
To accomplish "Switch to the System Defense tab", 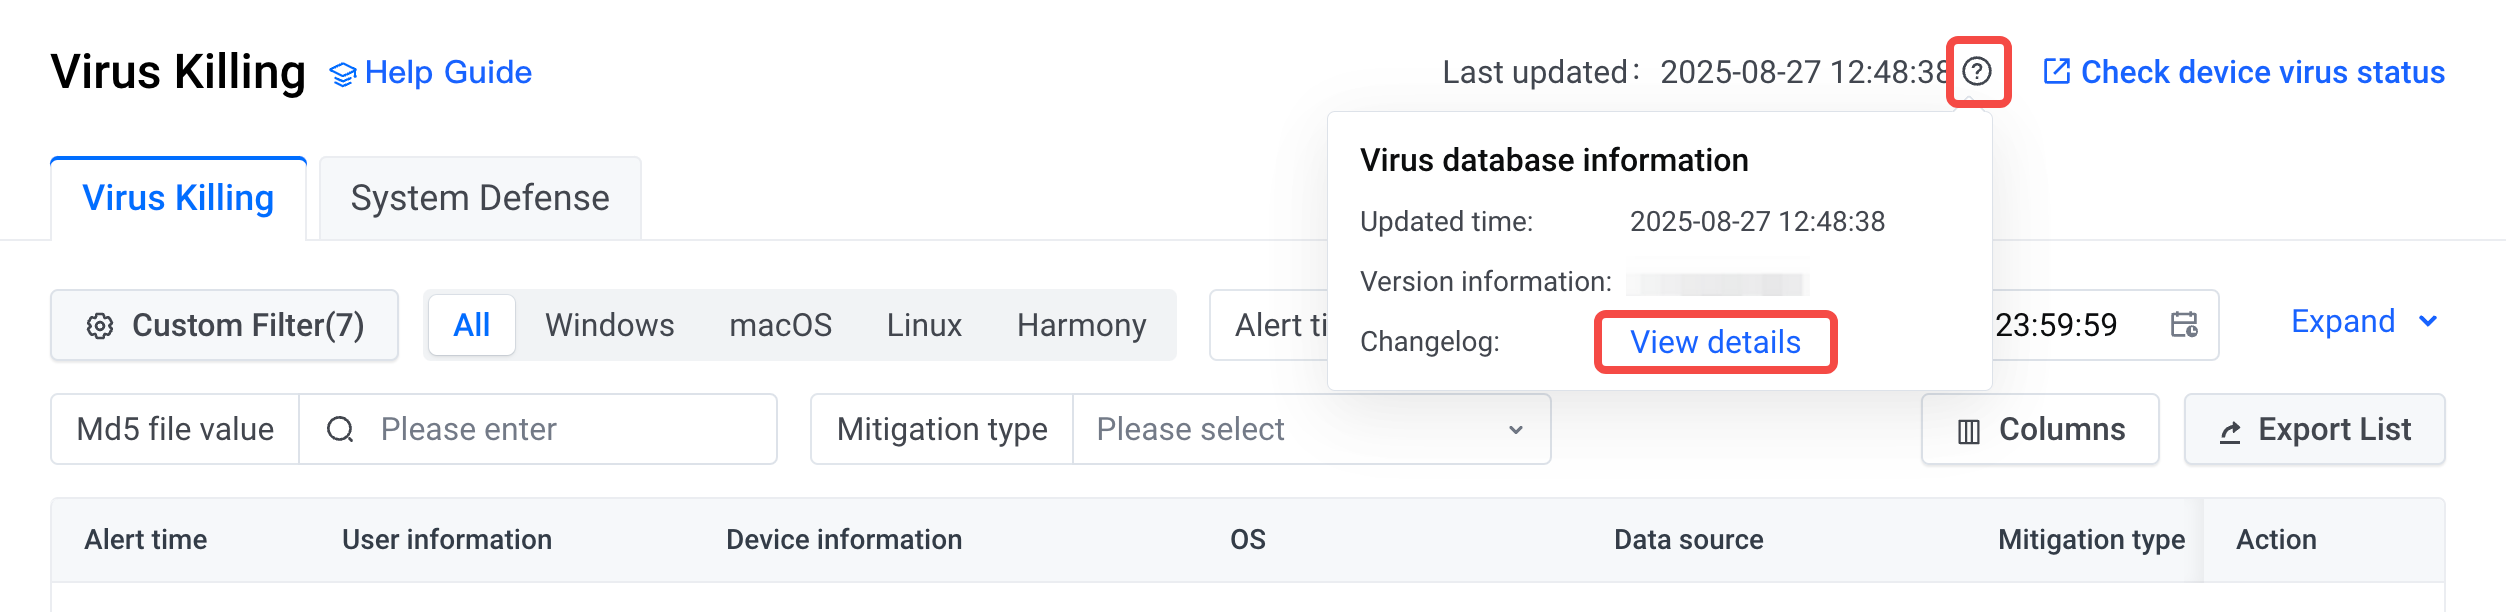I will [480, 198].
